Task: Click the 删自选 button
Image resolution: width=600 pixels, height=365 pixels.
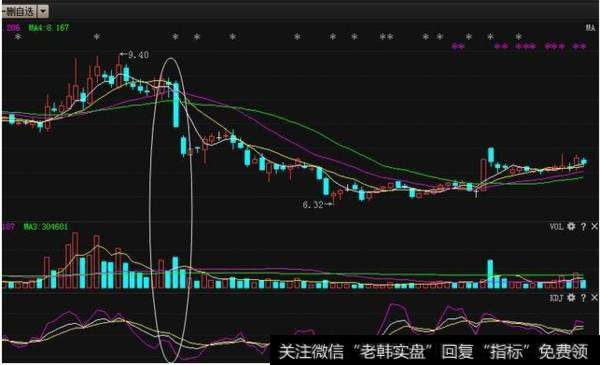Action: click(x=19, y=11)
